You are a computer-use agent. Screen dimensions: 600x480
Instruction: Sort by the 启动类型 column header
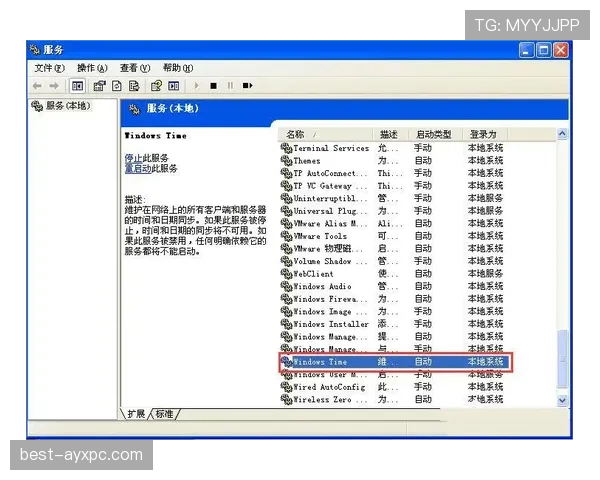tap(434, 134)
